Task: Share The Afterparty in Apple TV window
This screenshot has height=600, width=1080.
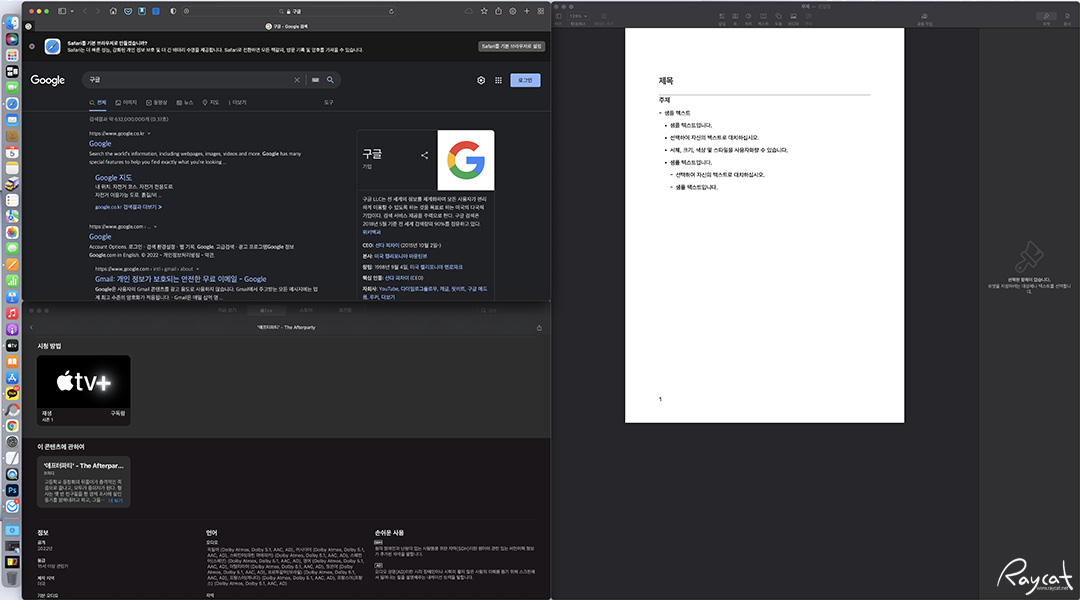Action: coord(539,328)
